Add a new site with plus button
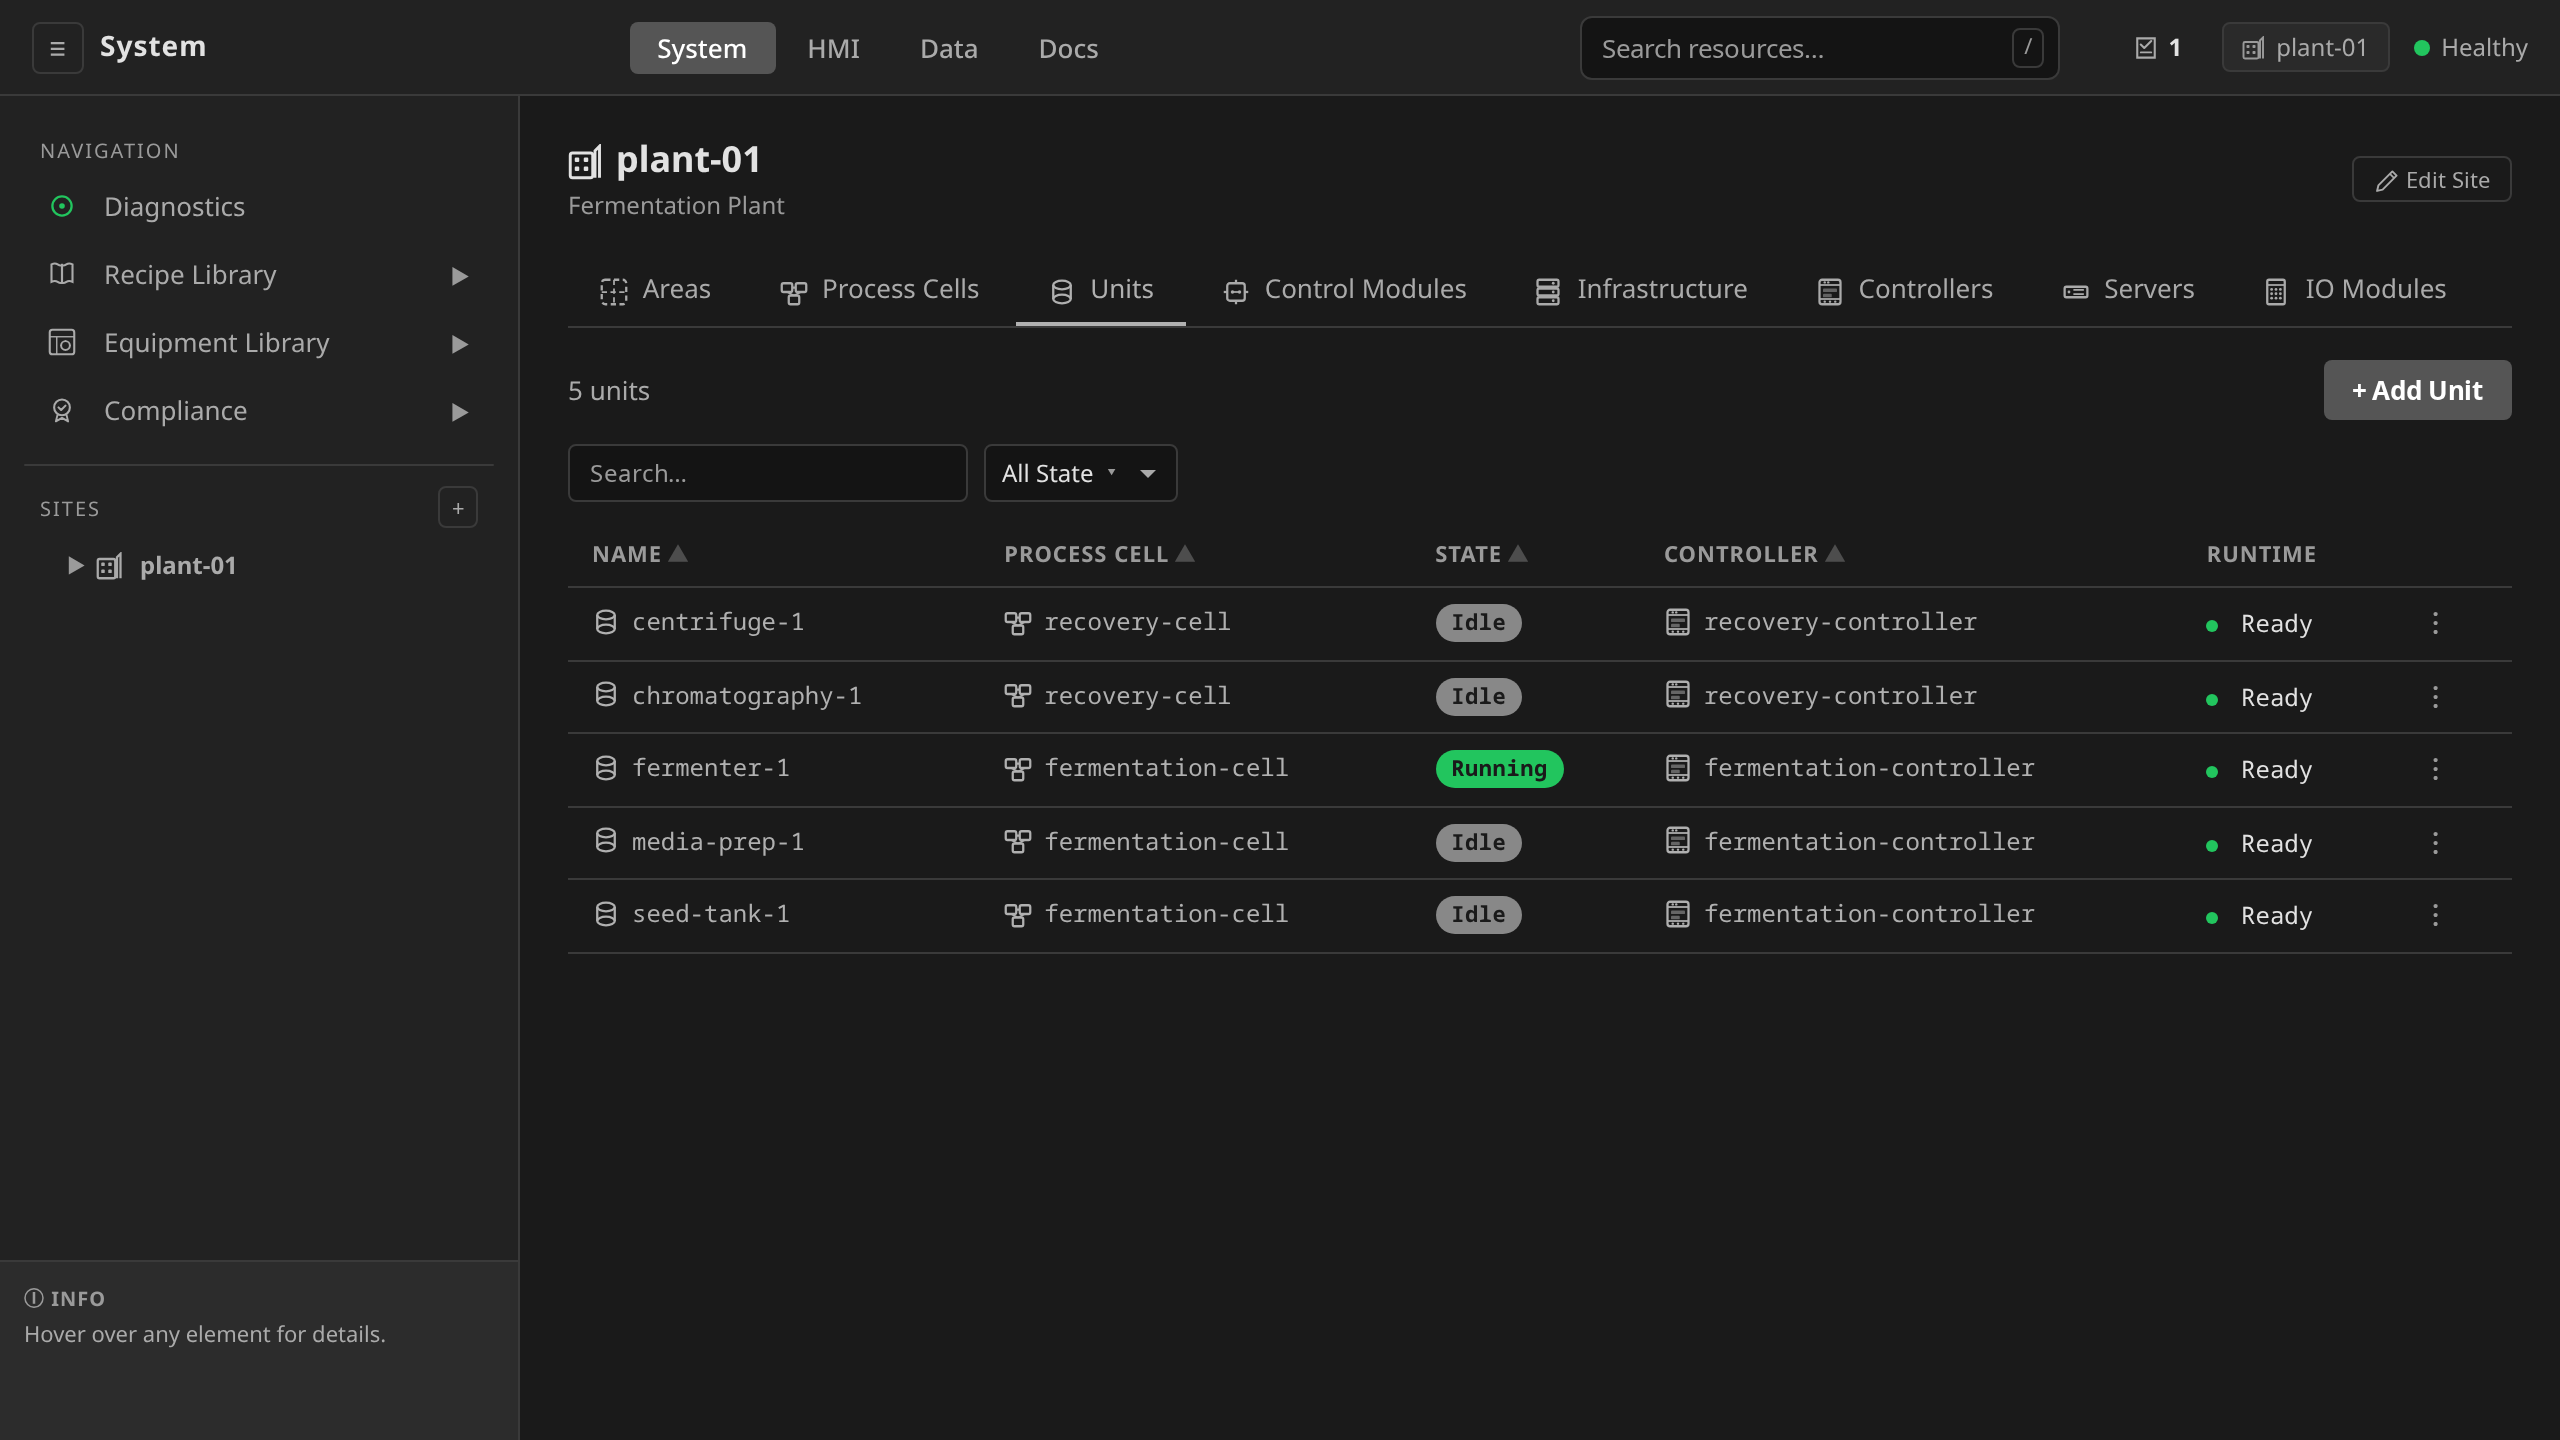This screenshot has width=2560, height=1440. pyautogui.click(x=458, y=508)
